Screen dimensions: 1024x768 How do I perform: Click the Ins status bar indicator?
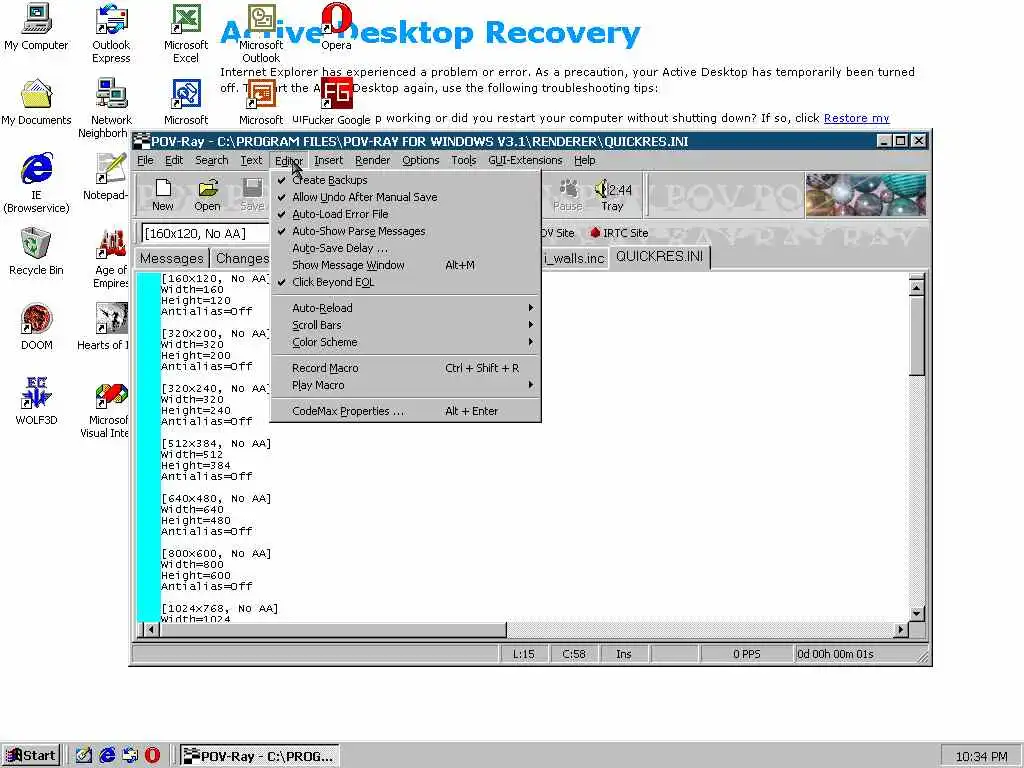point(624,654)
